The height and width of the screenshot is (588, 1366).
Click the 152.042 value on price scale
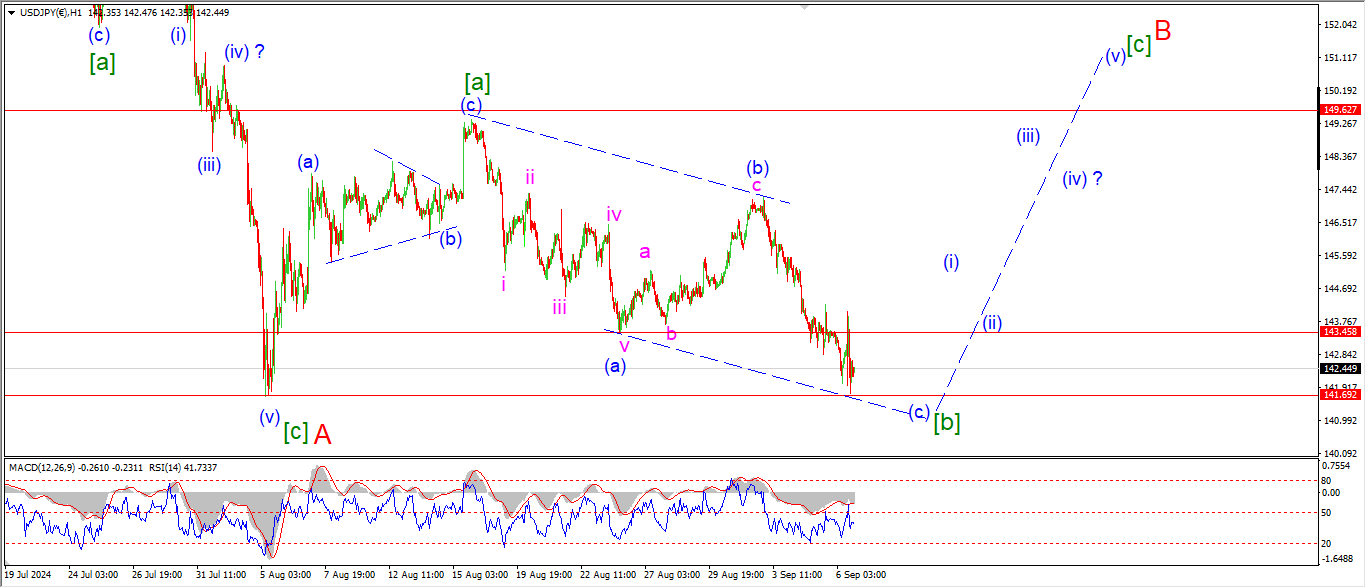click(x=1339, y=24)
